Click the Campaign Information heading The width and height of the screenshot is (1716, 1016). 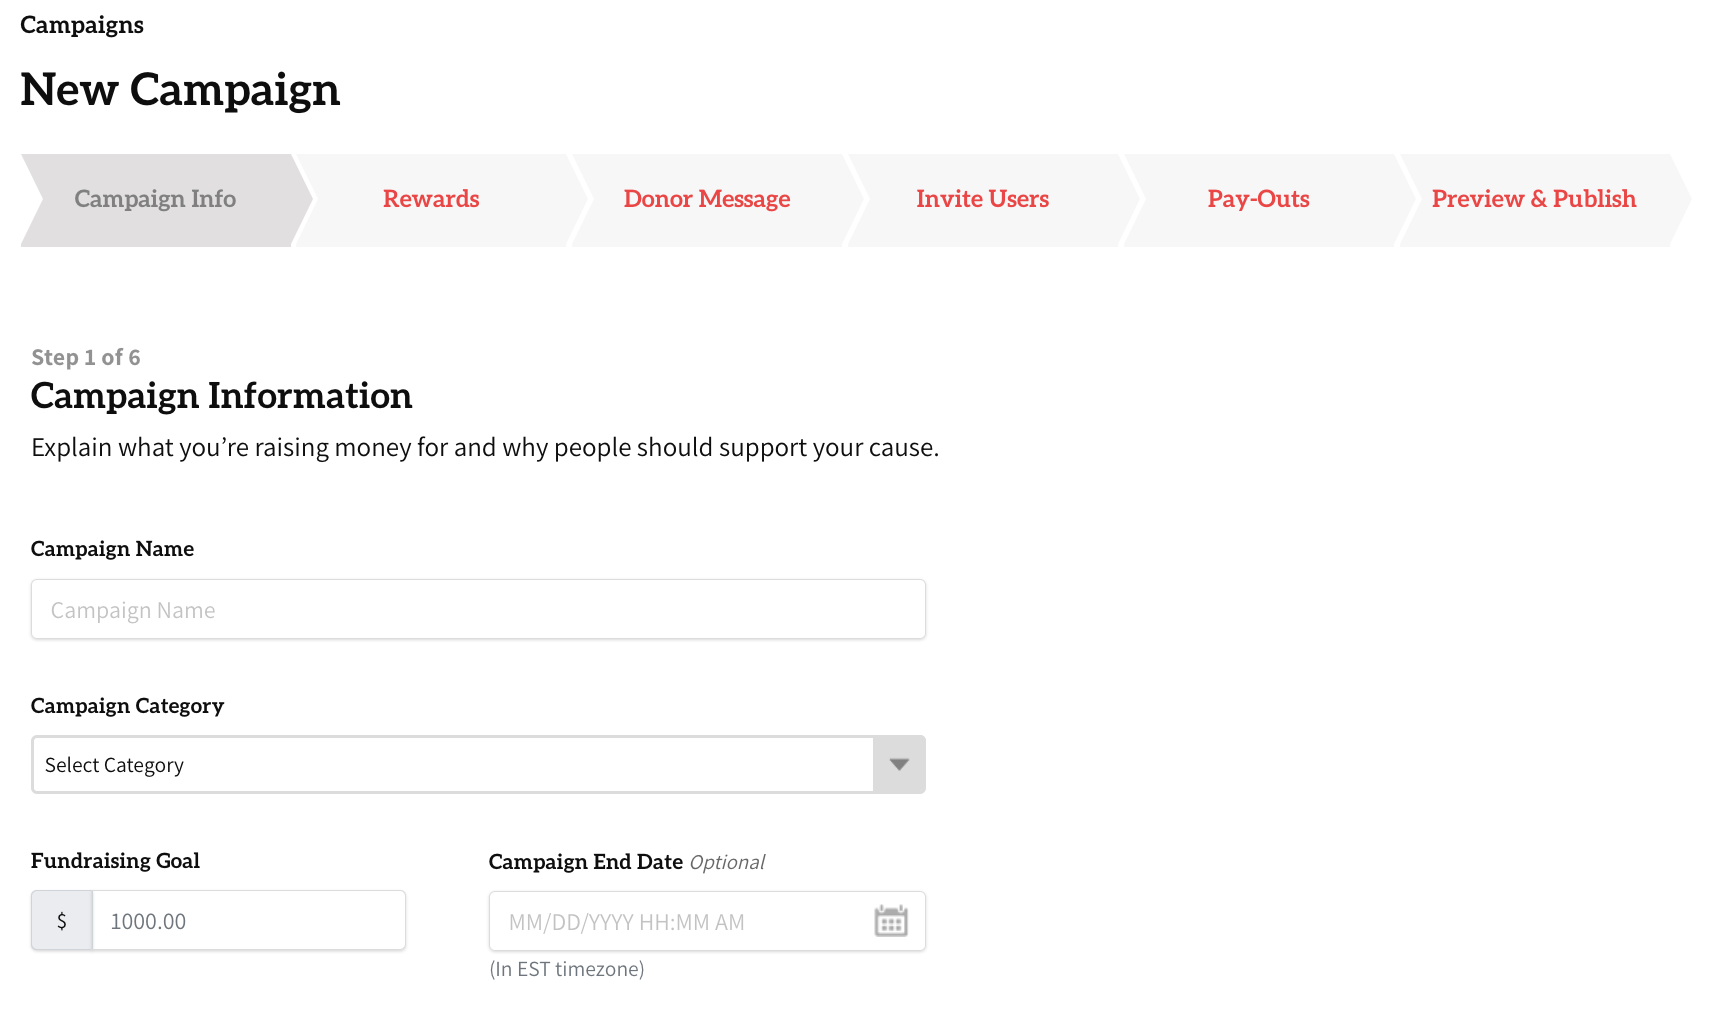(x=221, y=396)
